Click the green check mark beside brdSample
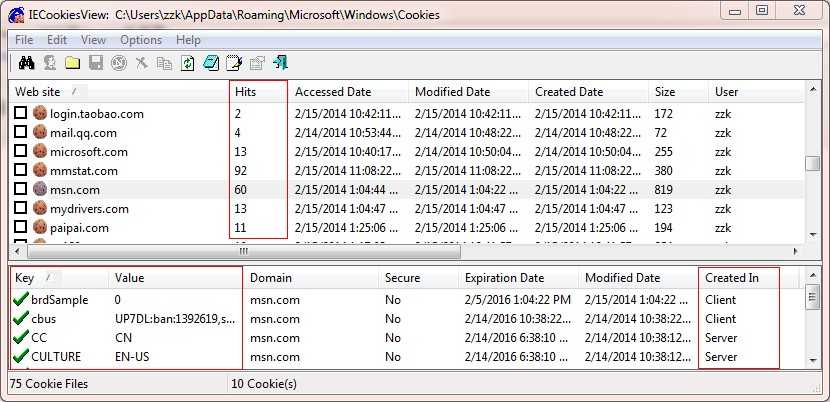This screenshot has height=402, width=830. click(20, 299)
